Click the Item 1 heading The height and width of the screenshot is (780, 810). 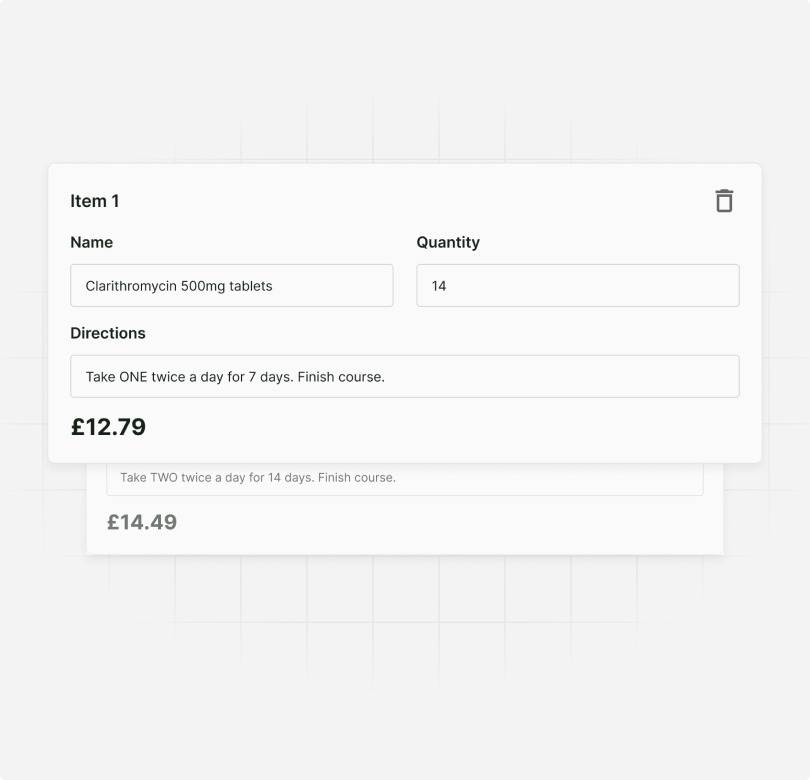click(x=94, y=201)
